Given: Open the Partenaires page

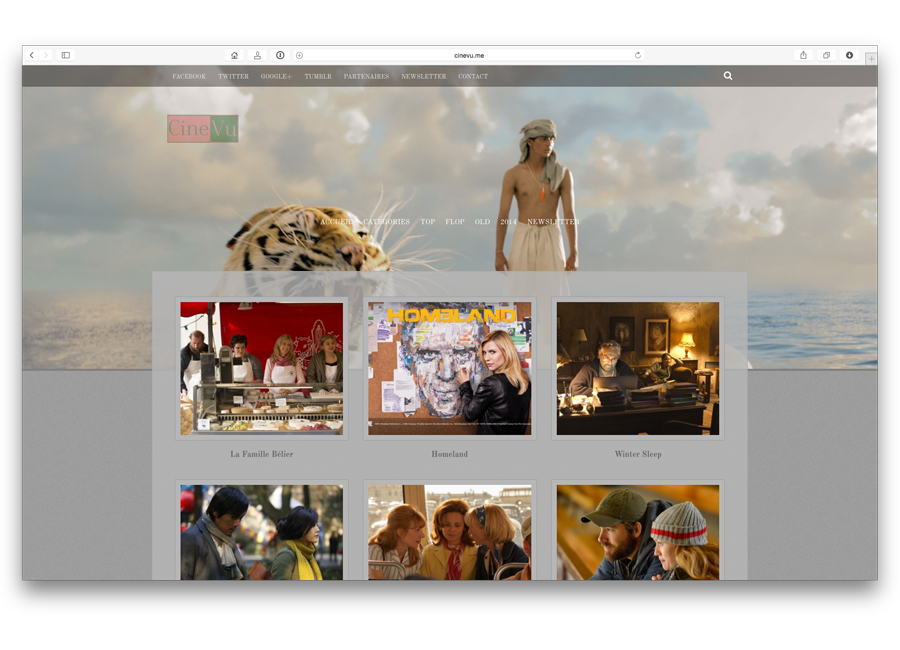Looking at the screenshot, I should click(366, 76).
